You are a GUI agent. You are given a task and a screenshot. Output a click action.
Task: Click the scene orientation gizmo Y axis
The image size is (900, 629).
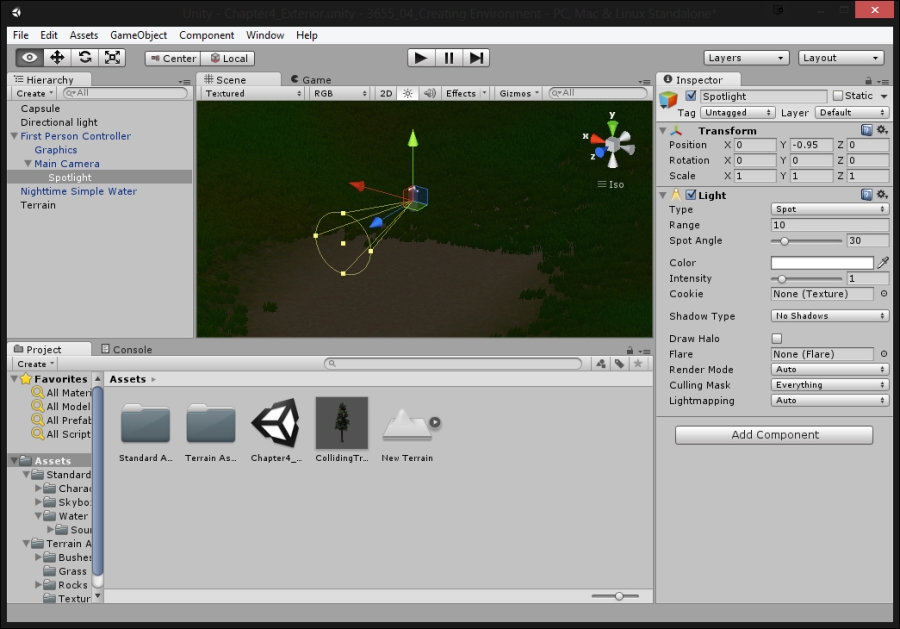[612, 125]
